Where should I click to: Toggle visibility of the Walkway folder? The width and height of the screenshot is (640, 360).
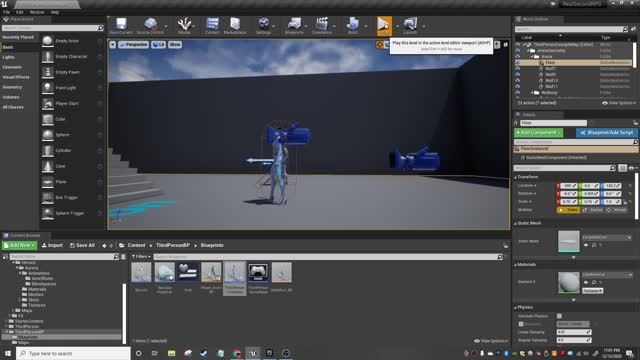tap(518, 93)
